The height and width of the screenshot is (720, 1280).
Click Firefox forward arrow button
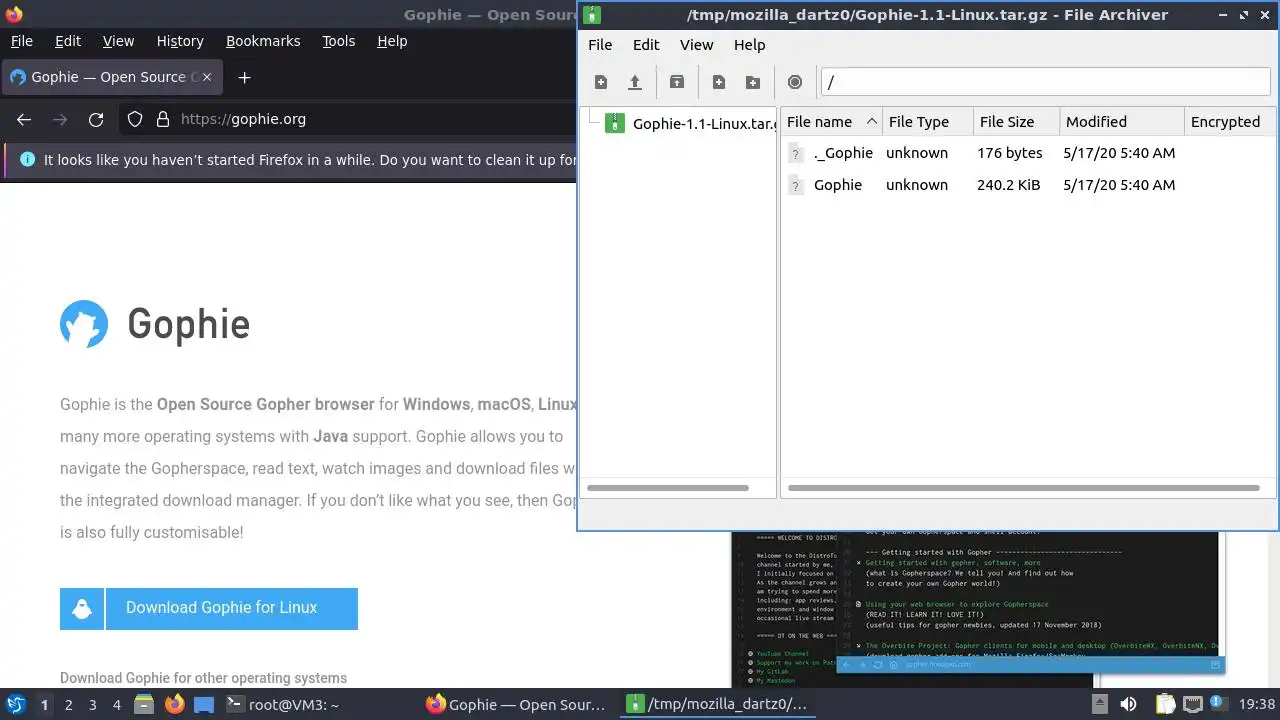click(x=60, y=119)
